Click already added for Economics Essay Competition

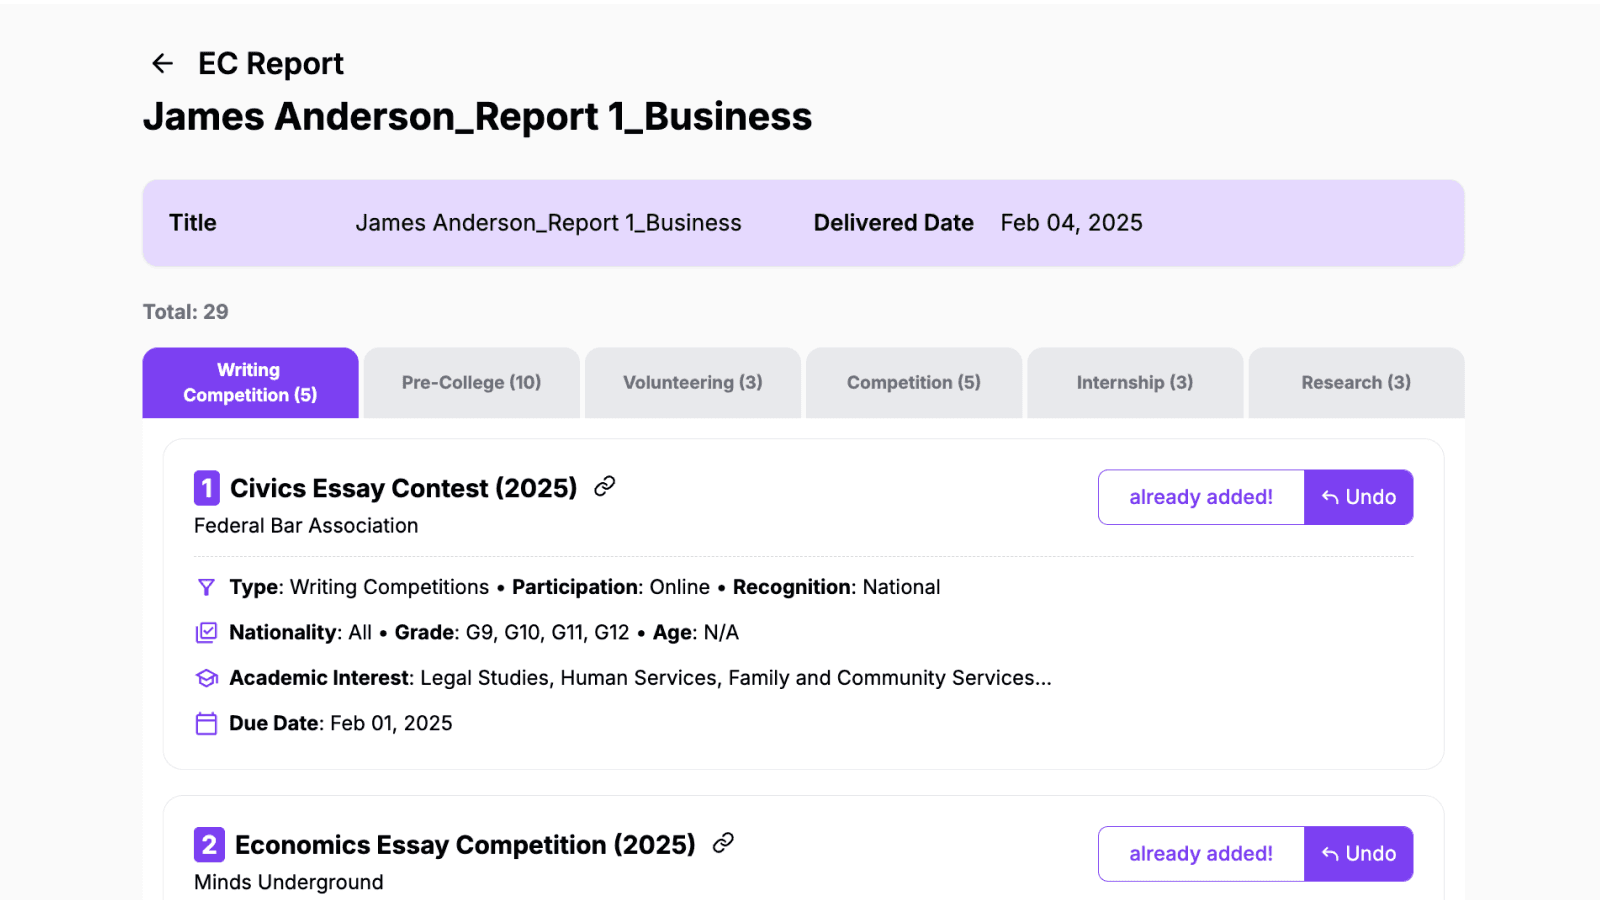1200,854
